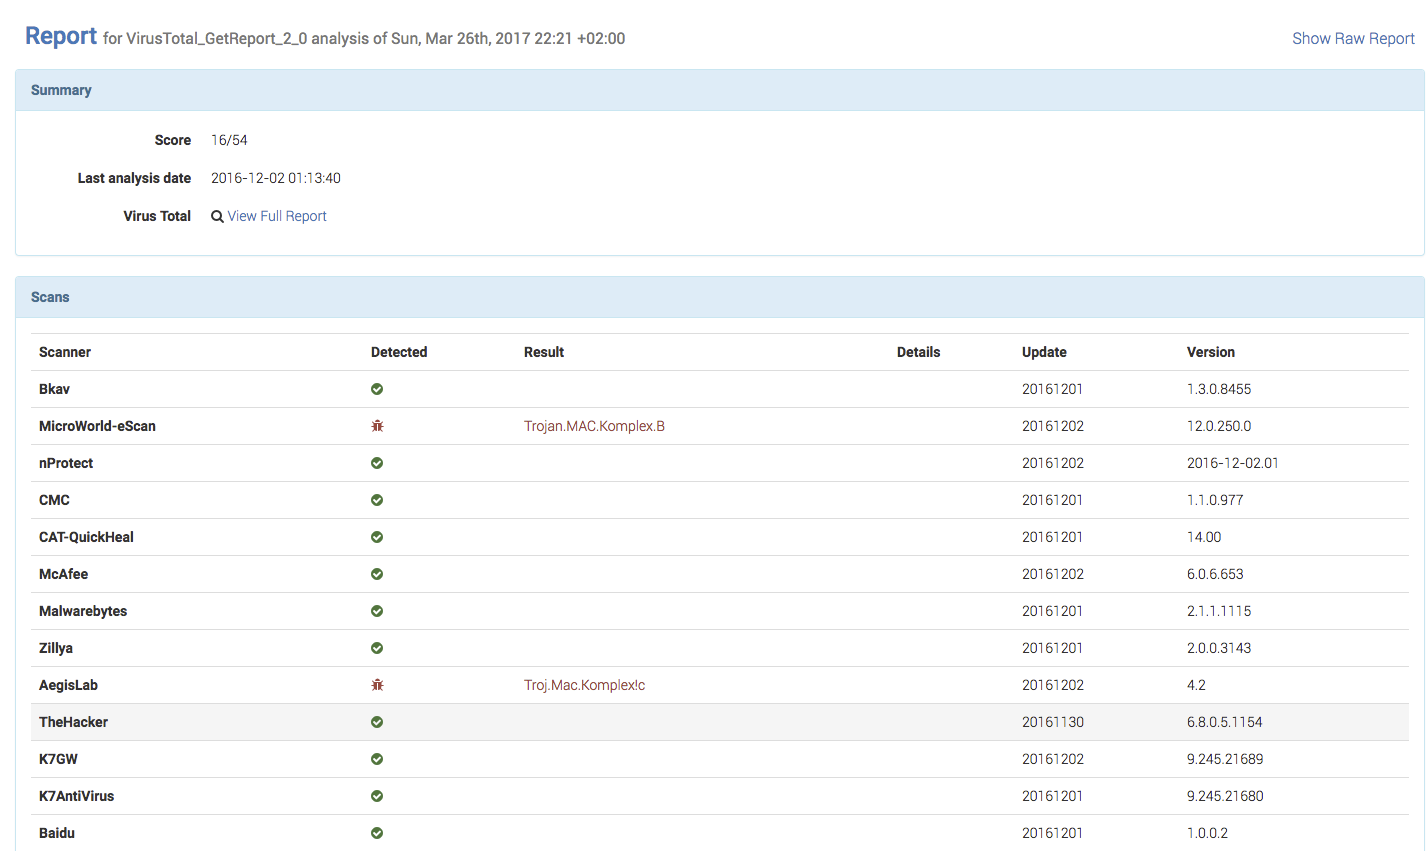Image resolution: width=1427 pixels, height=851 pixels.
Task: Click the Scanner column header
Action: [x=65, y=352]
